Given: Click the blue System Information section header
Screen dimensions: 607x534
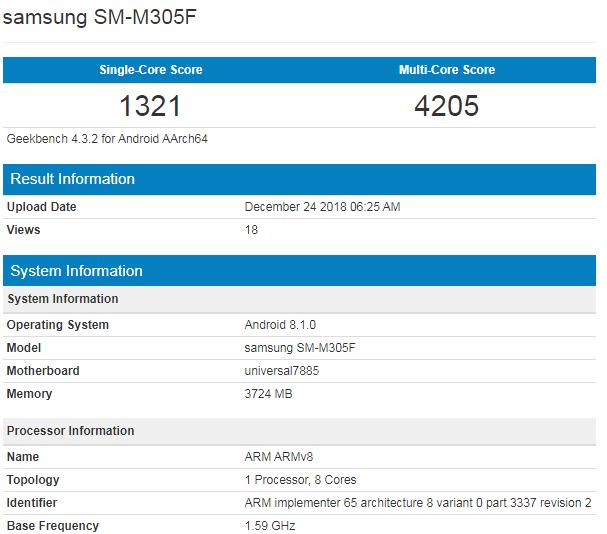Looking at the screenshot, I should (299, 271).
